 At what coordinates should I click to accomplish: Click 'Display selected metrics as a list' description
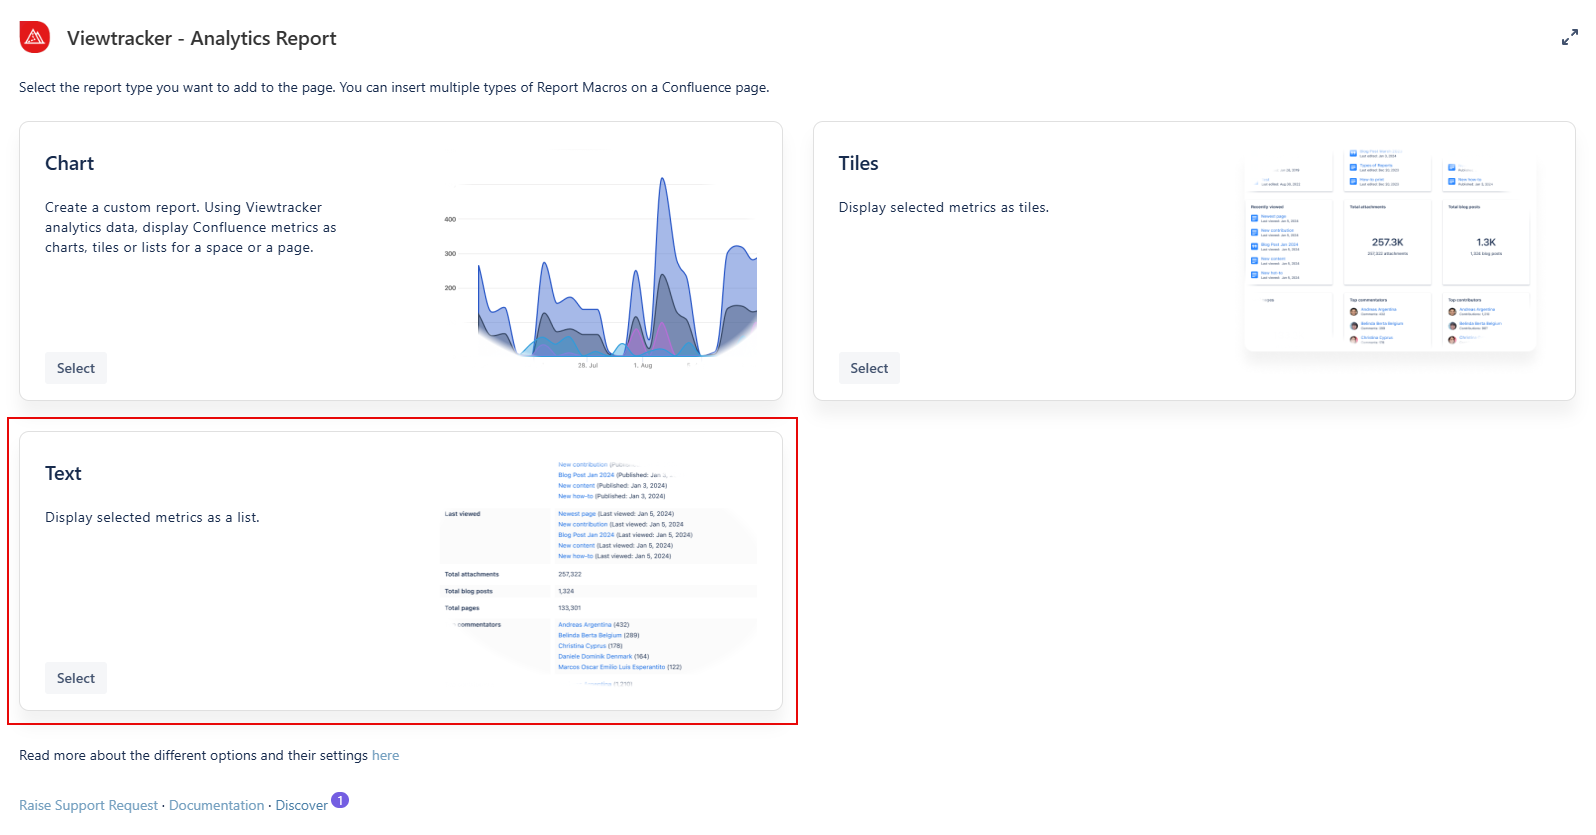[152, 517]
